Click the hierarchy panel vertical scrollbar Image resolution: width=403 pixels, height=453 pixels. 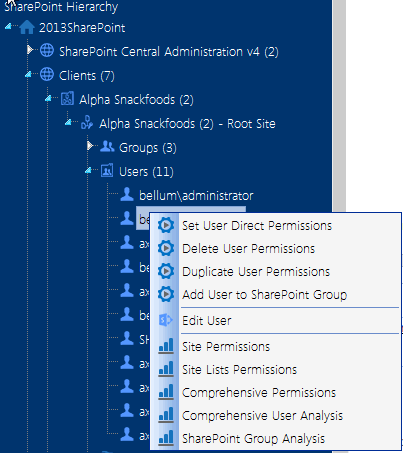point(339,106)
